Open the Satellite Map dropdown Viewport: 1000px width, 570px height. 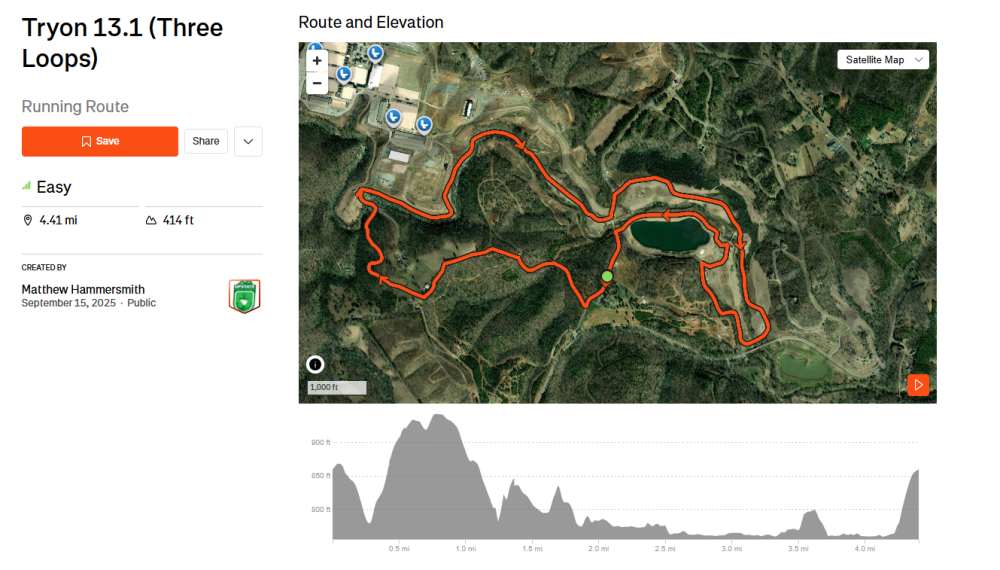pos(883,60)
